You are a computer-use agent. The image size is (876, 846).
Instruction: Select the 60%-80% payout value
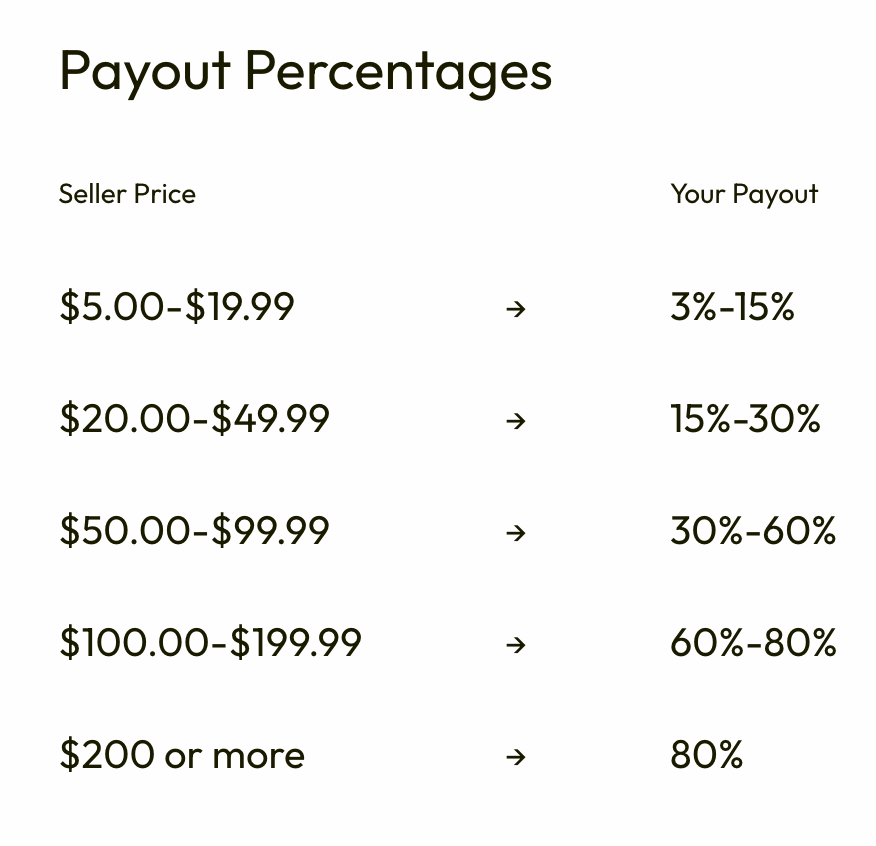(x=753, y=643)
